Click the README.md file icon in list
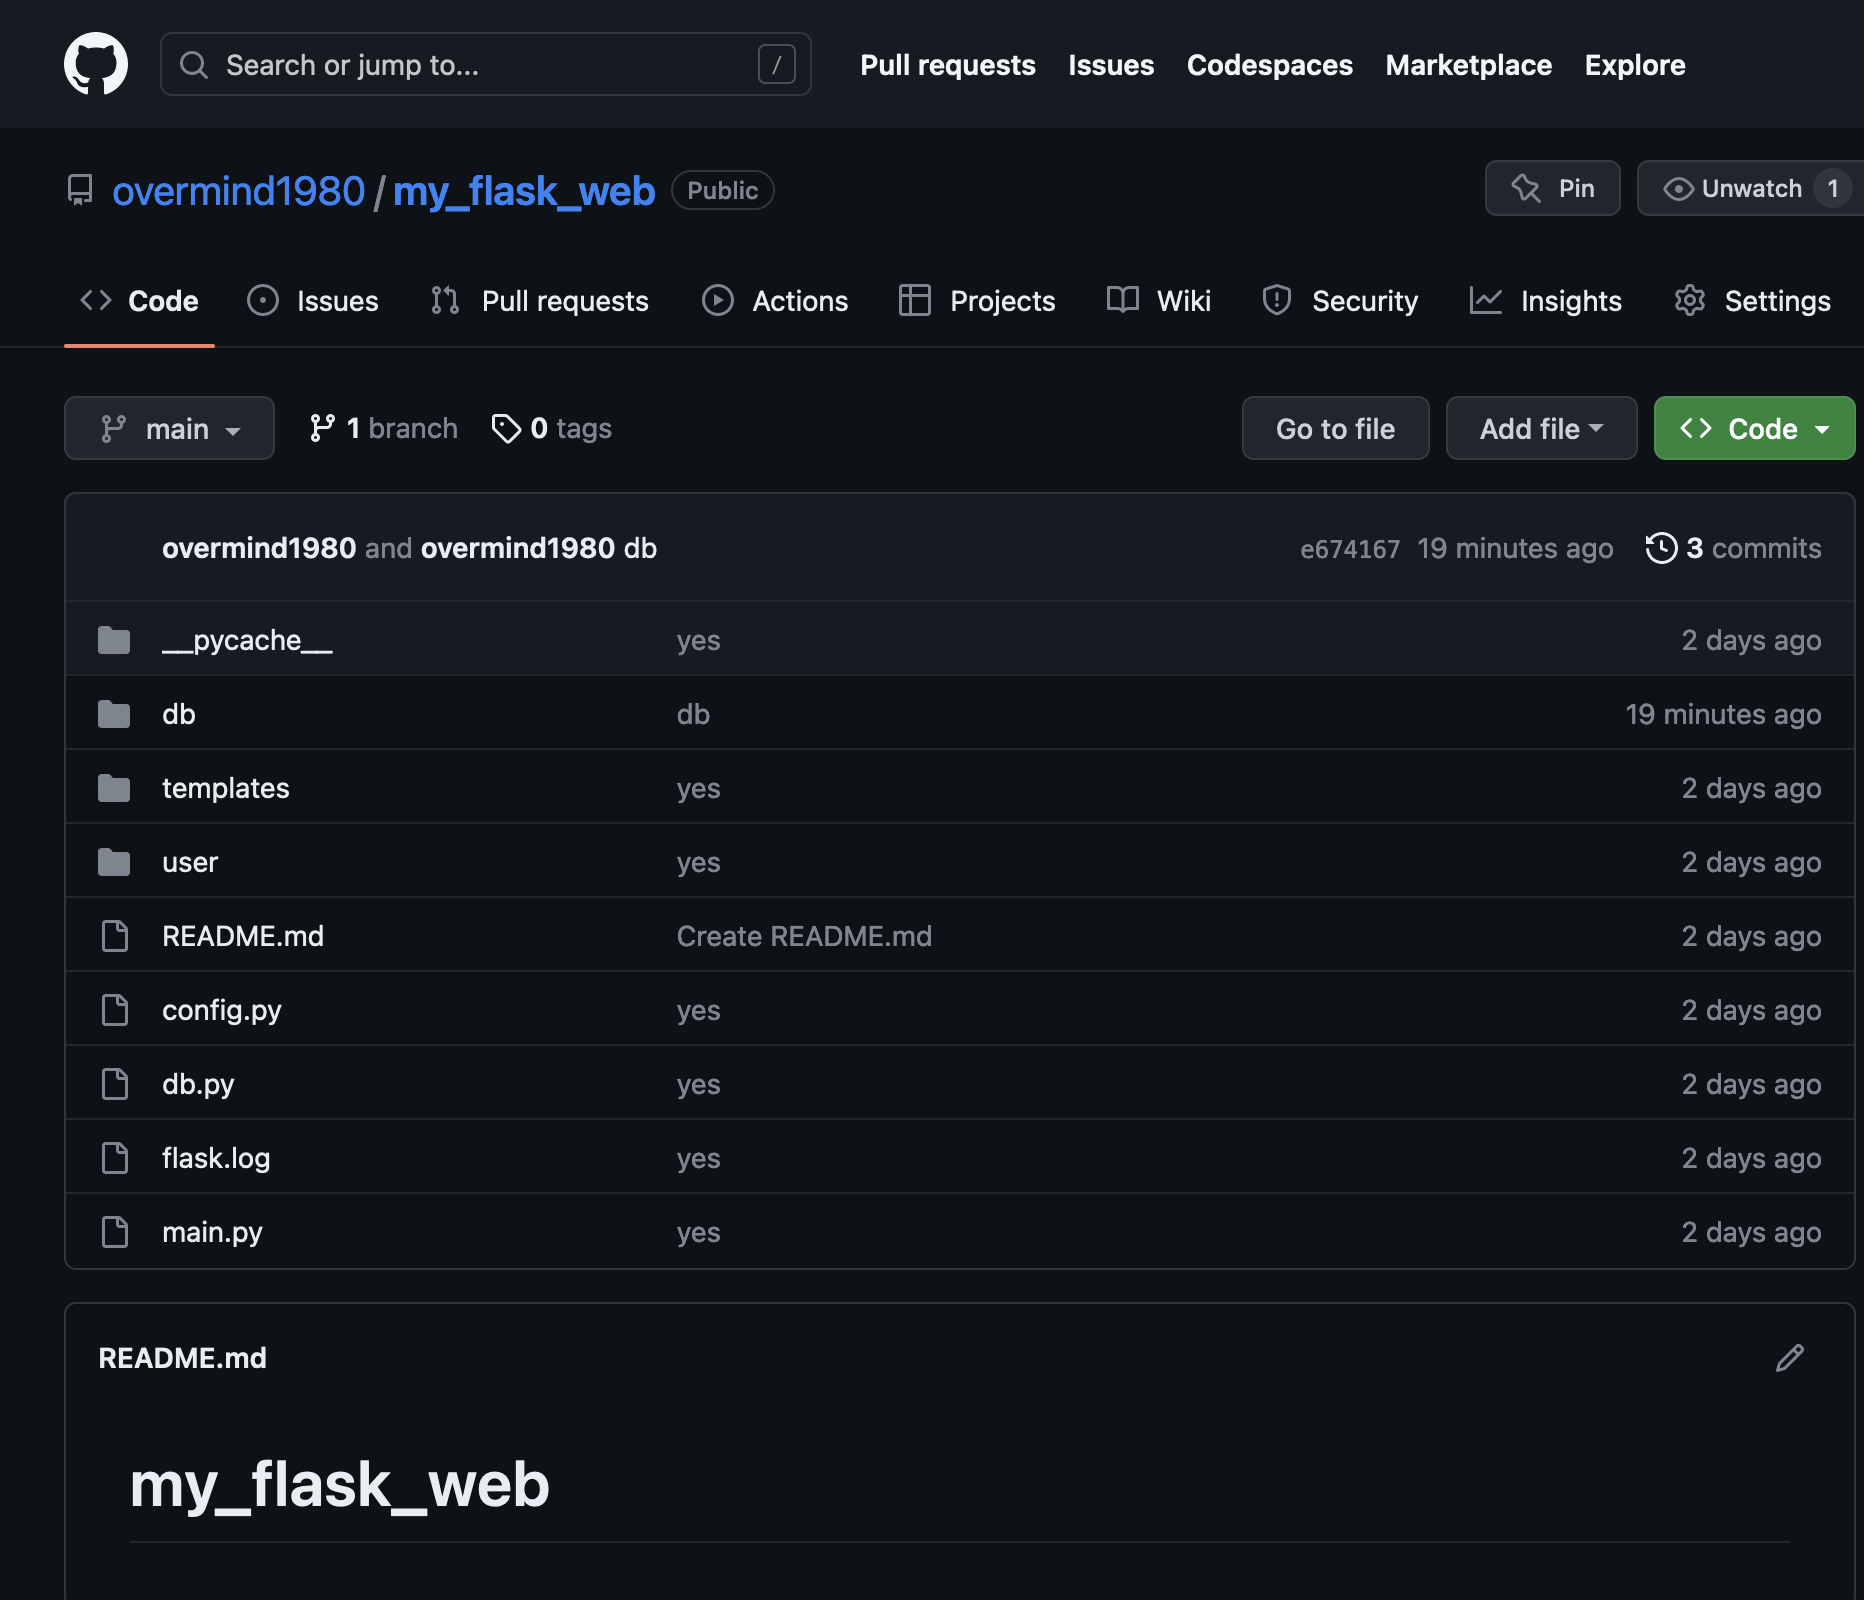 [115, 936]
